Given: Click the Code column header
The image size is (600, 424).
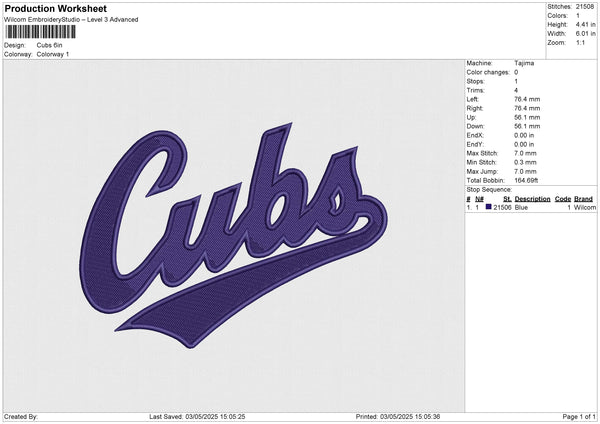Looking at the screenshot, I should point(563,199).
